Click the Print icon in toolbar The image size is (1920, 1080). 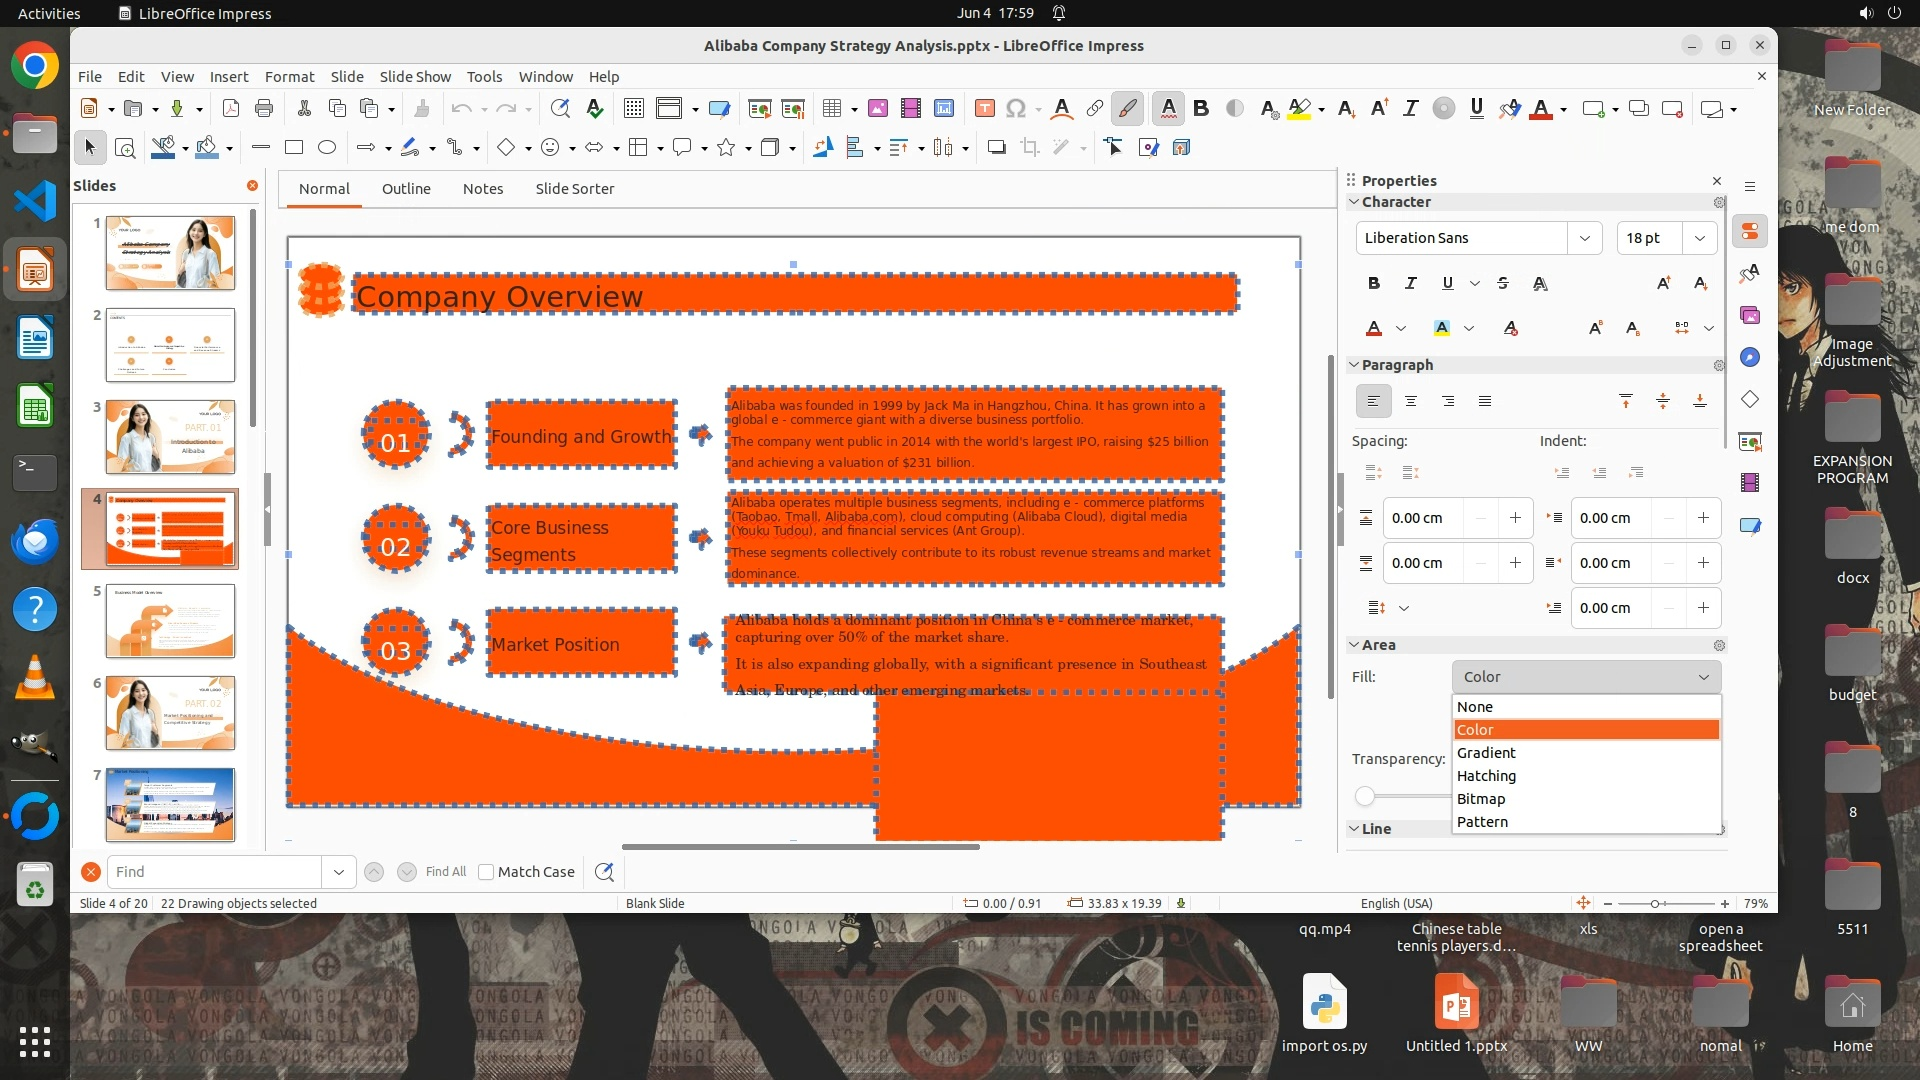click(x=264, y=109)
